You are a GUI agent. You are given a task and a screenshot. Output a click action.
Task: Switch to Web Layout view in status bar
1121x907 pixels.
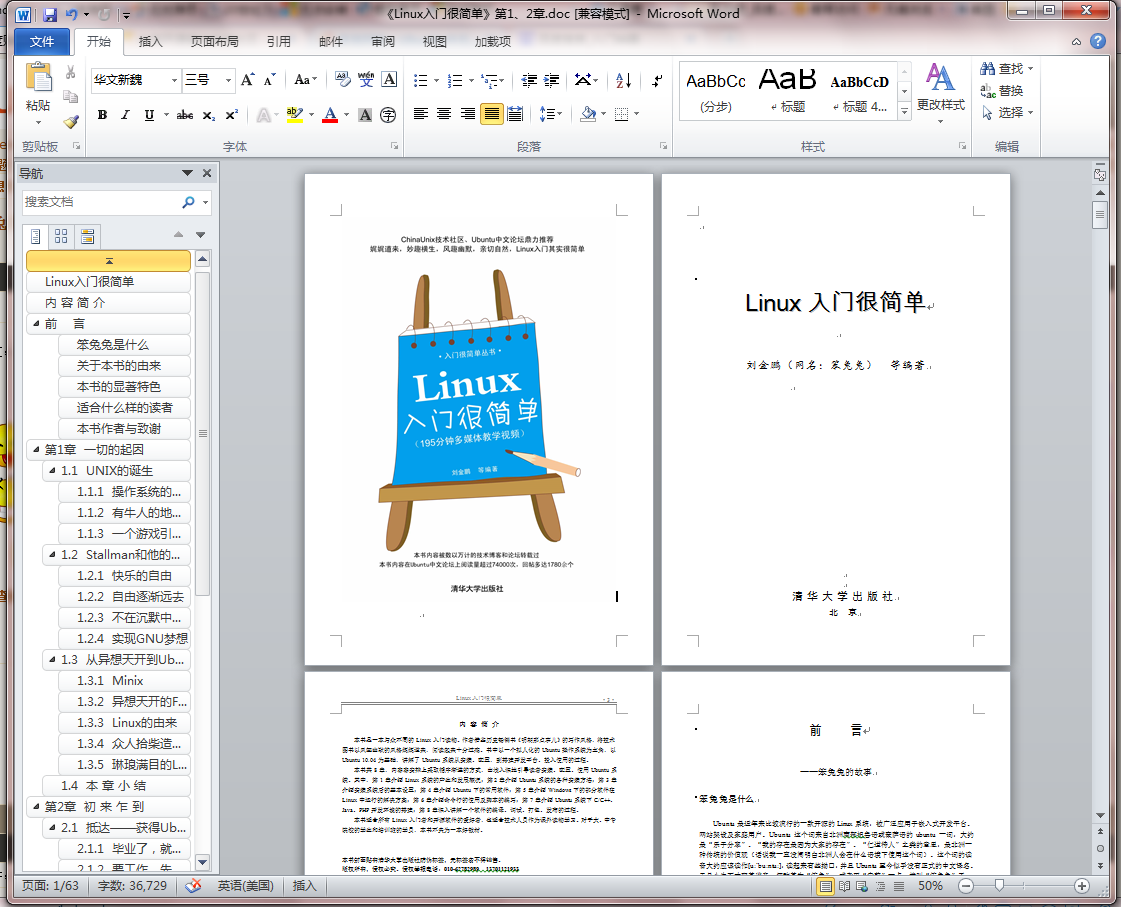[862, 886]
